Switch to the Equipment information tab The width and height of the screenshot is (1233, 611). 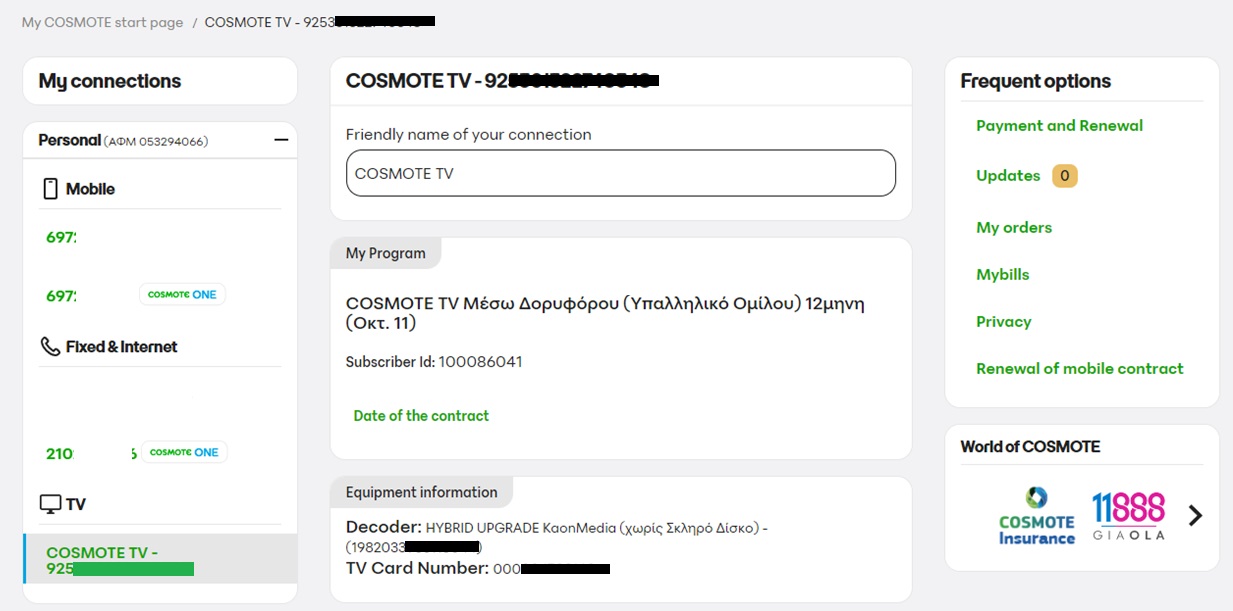(x=421, y=491)
